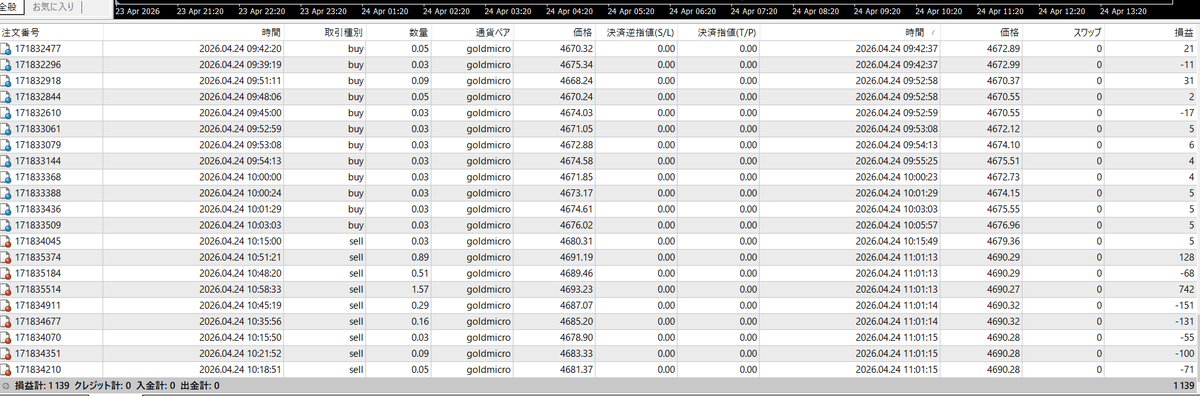The image size is (1200, 396).
Task: Click the icon next to order 171835514
Action: [x=6, y=289]
